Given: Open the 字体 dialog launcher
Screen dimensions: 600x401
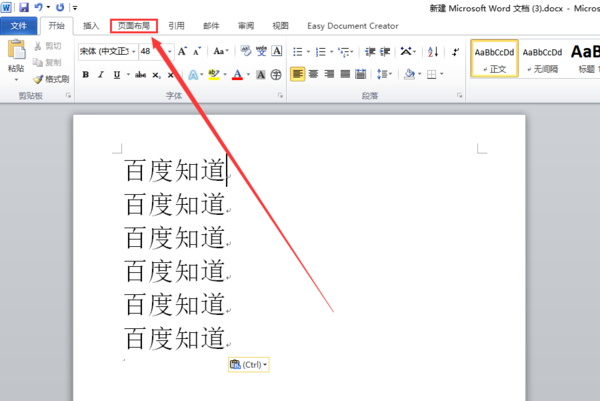Looking at the screenshot, I should click(280, 95).
